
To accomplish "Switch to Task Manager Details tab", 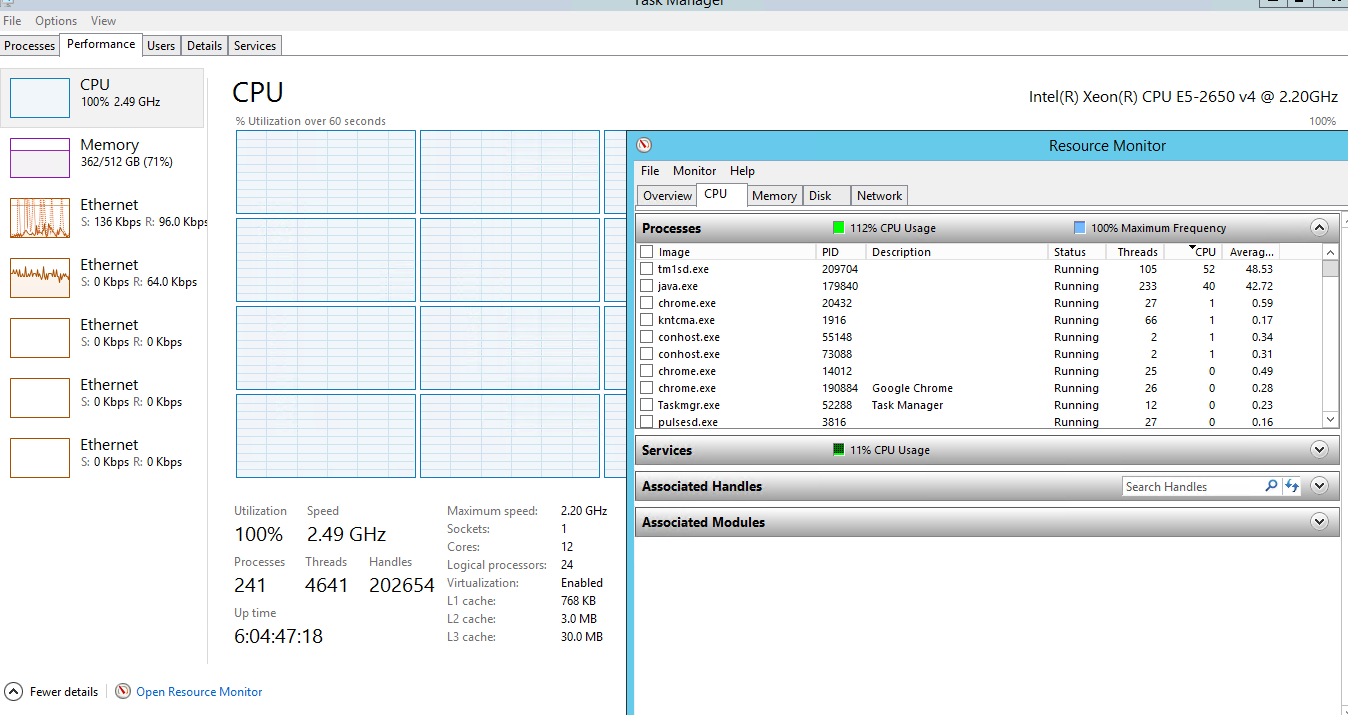I will pos(204,46).
